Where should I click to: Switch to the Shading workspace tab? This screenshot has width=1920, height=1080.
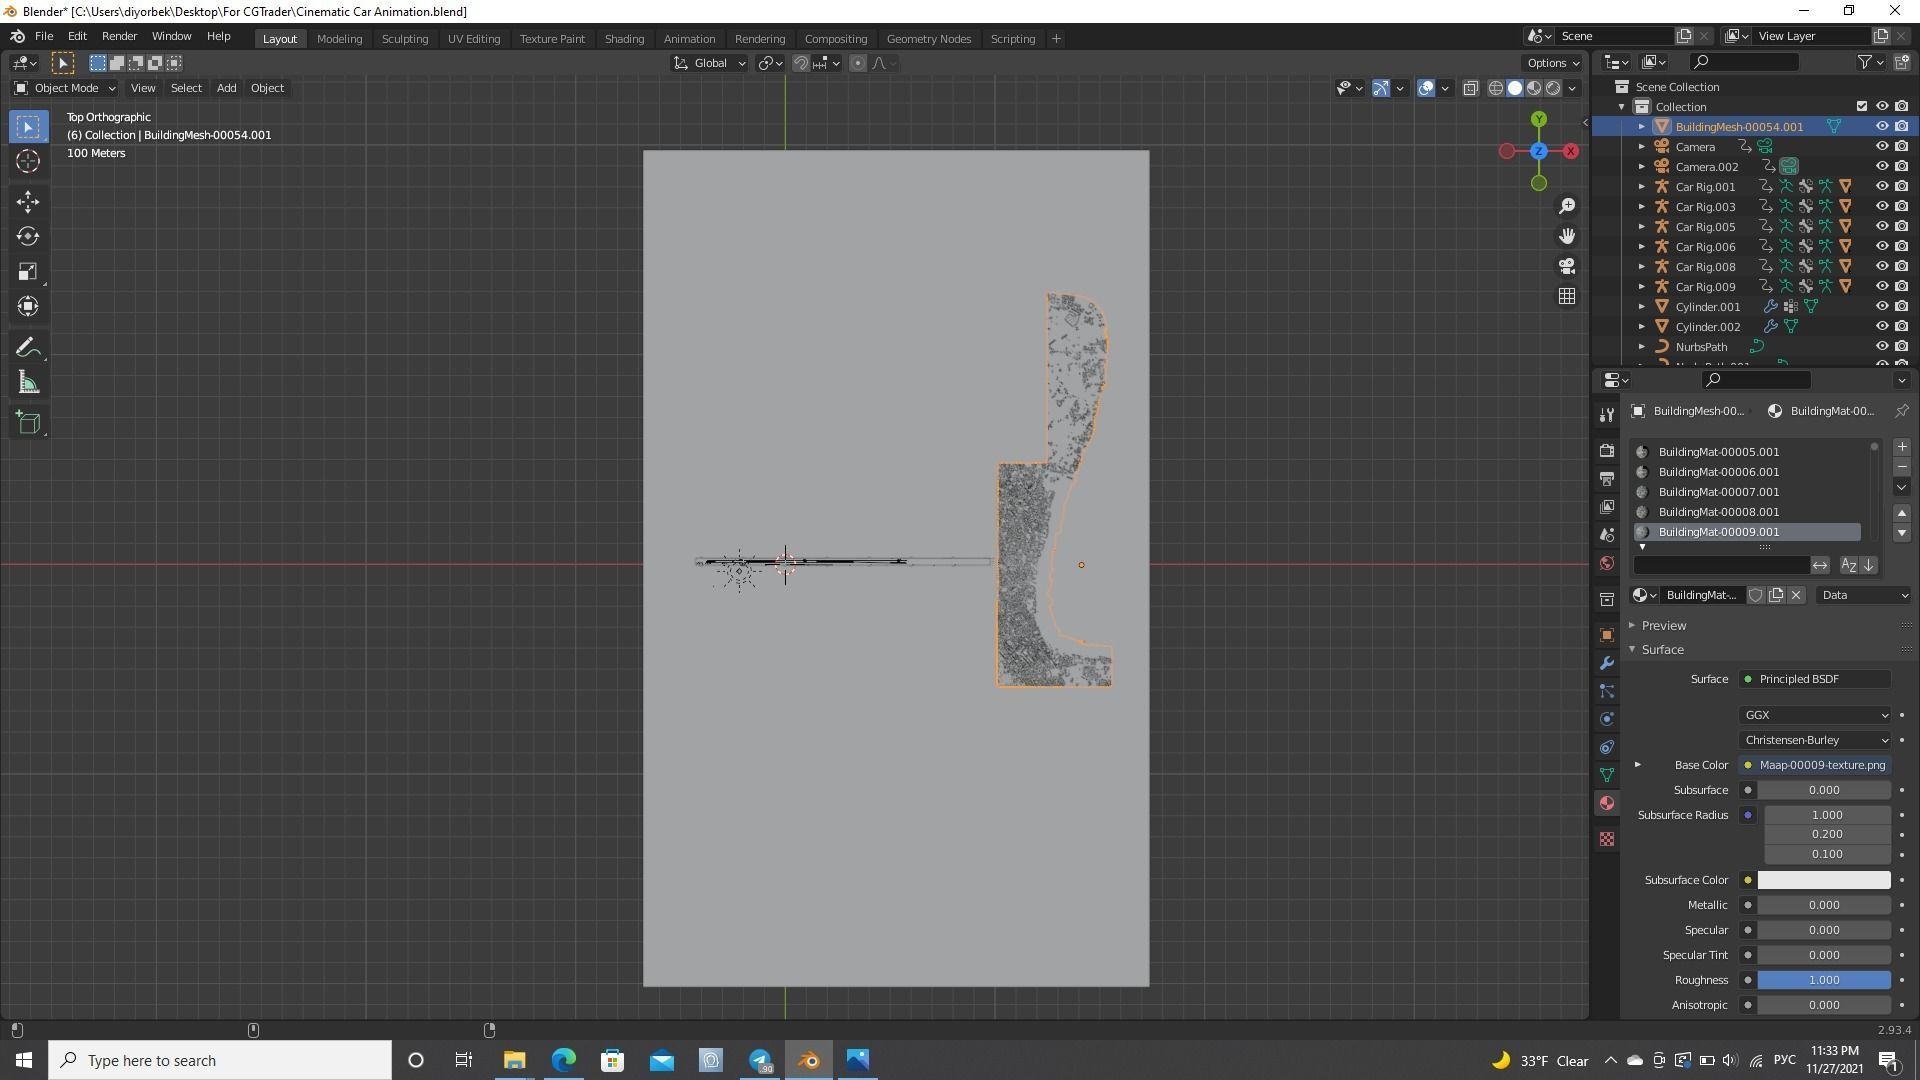pyautogui.click(x=623, y=39)
